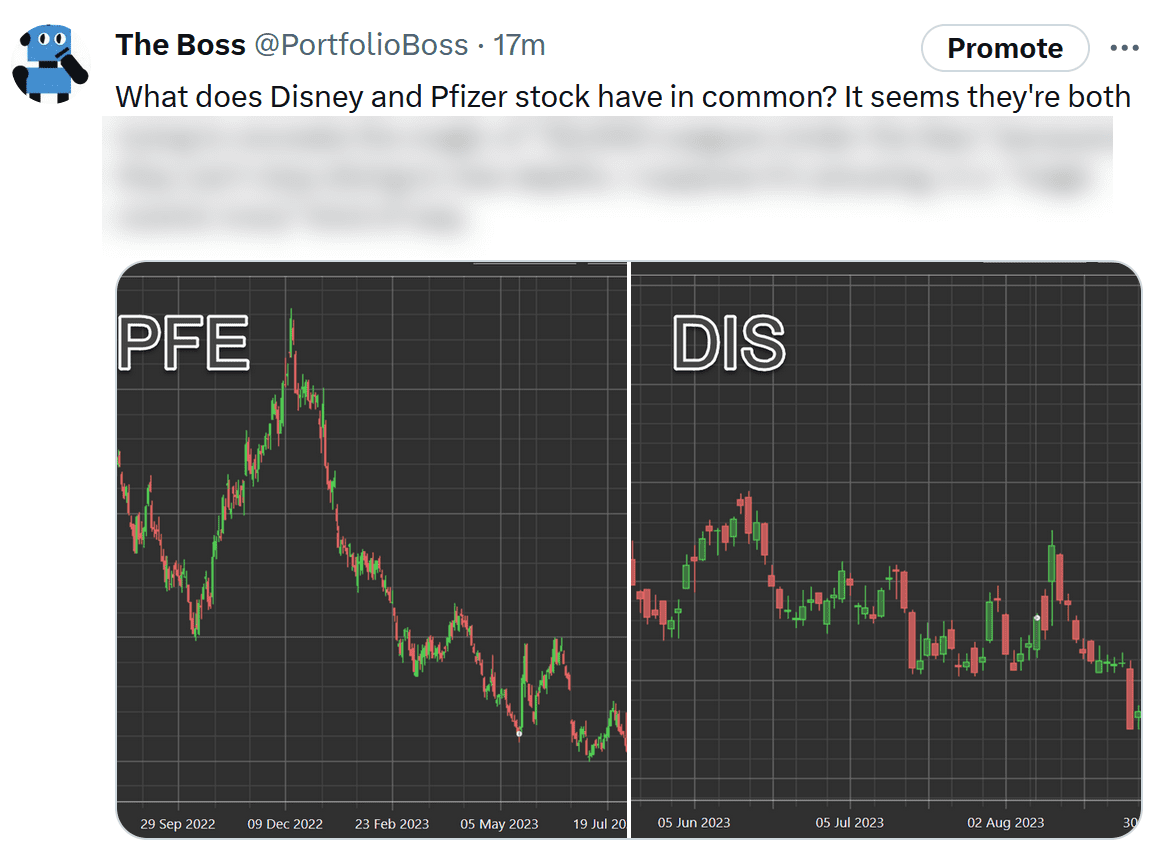
Task: Select the 02 Aug 2023 axis date
Action: [x=1005, y=823]
